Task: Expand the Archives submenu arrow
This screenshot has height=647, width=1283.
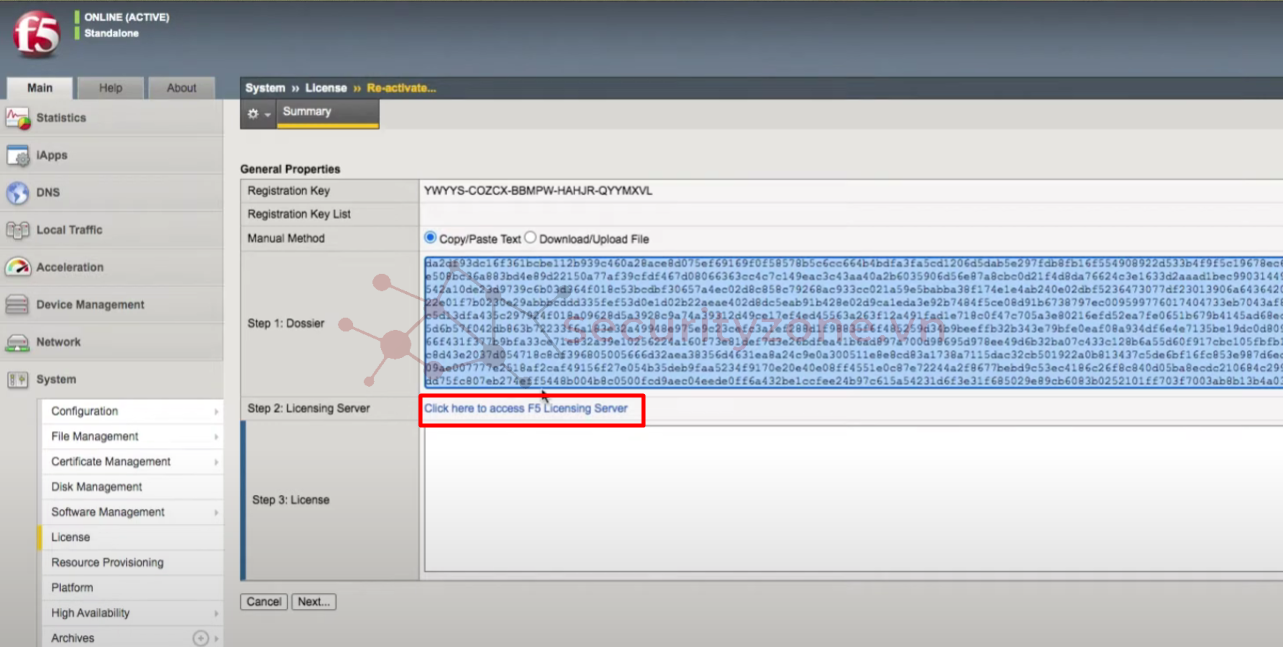Action: pyautogui.click(x=216, y=638)
